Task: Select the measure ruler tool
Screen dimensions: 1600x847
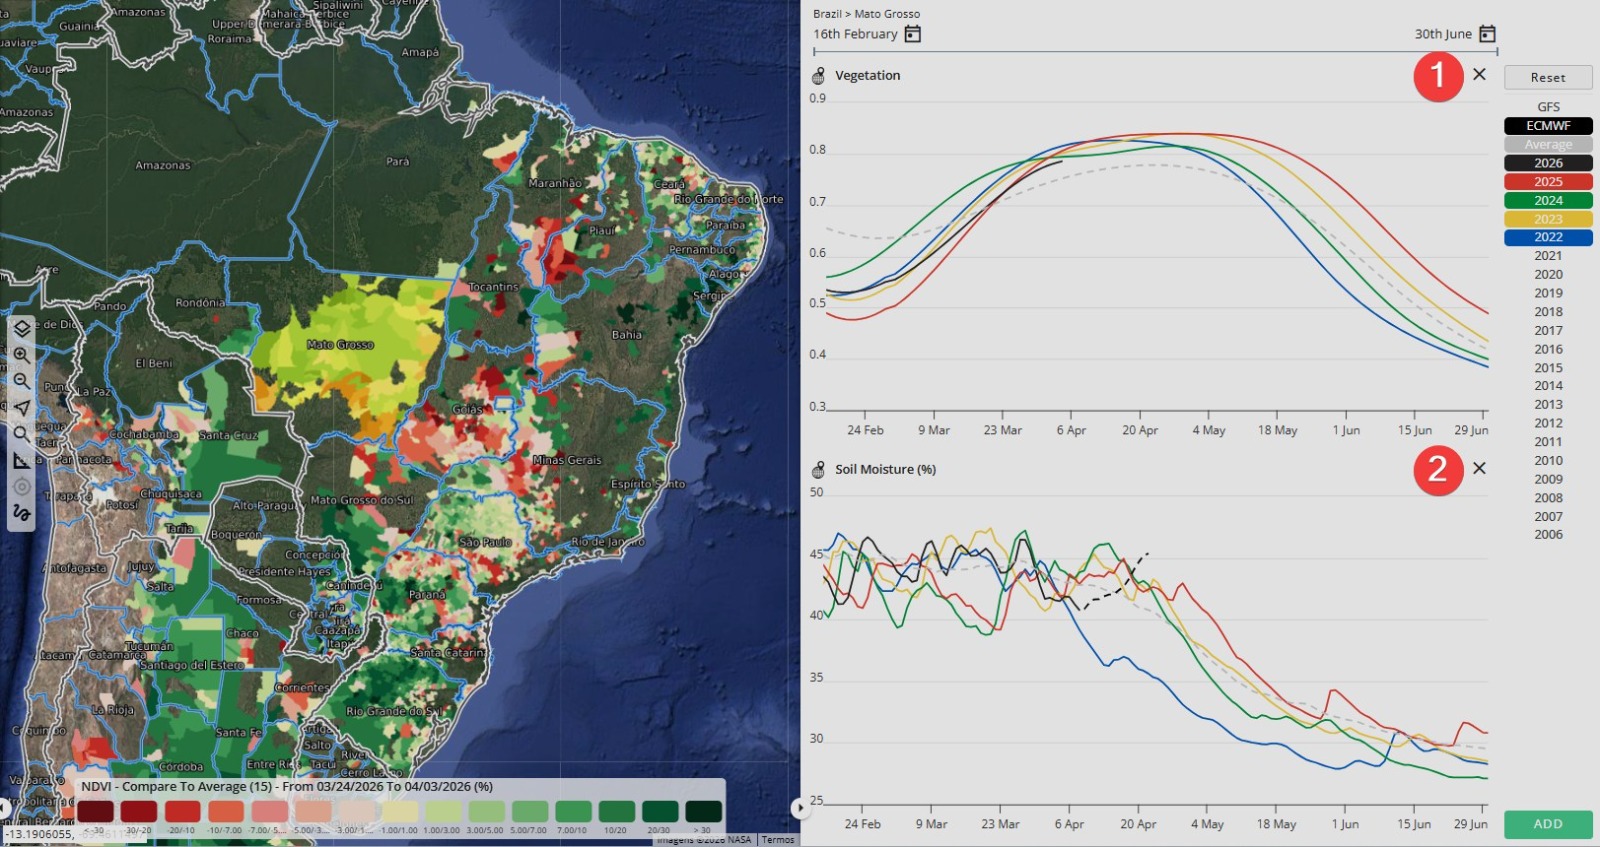Action: coord(22,461)
